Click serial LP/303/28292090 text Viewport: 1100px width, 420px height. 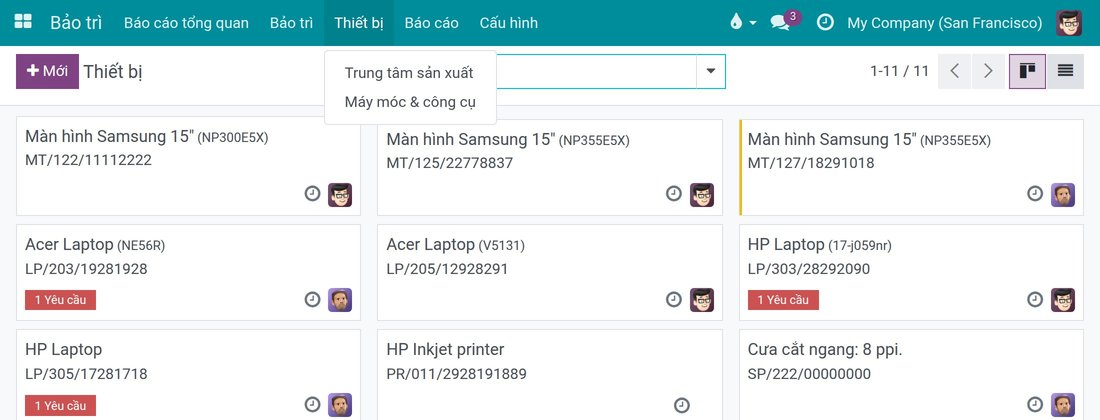[809, 269]
